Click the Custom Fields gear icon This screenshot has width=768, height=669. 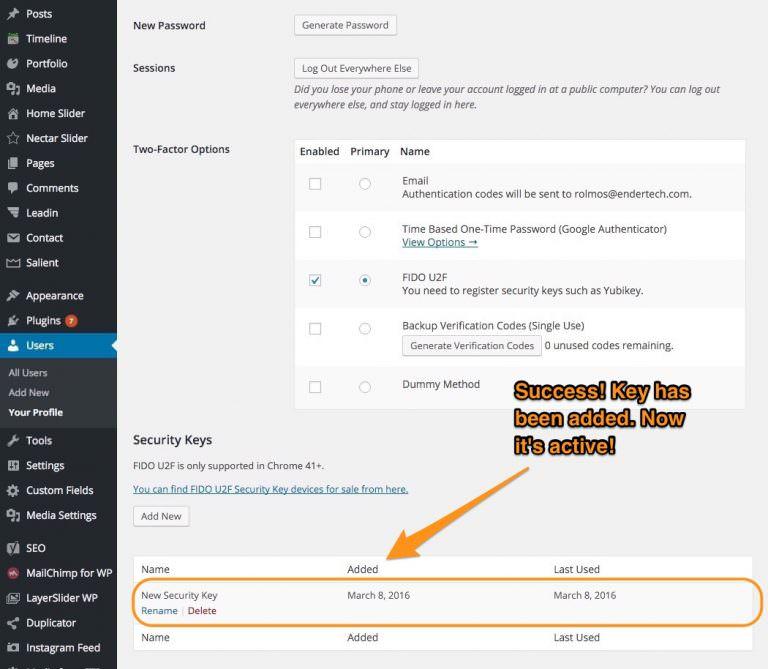(13, 491)
